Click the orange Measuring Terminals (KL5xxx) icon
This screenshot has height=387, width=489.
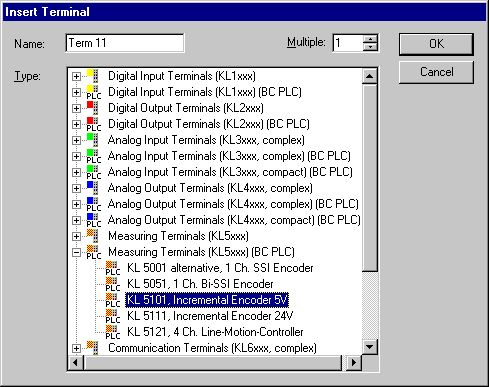pyautogui.click(x=93, y=236)
